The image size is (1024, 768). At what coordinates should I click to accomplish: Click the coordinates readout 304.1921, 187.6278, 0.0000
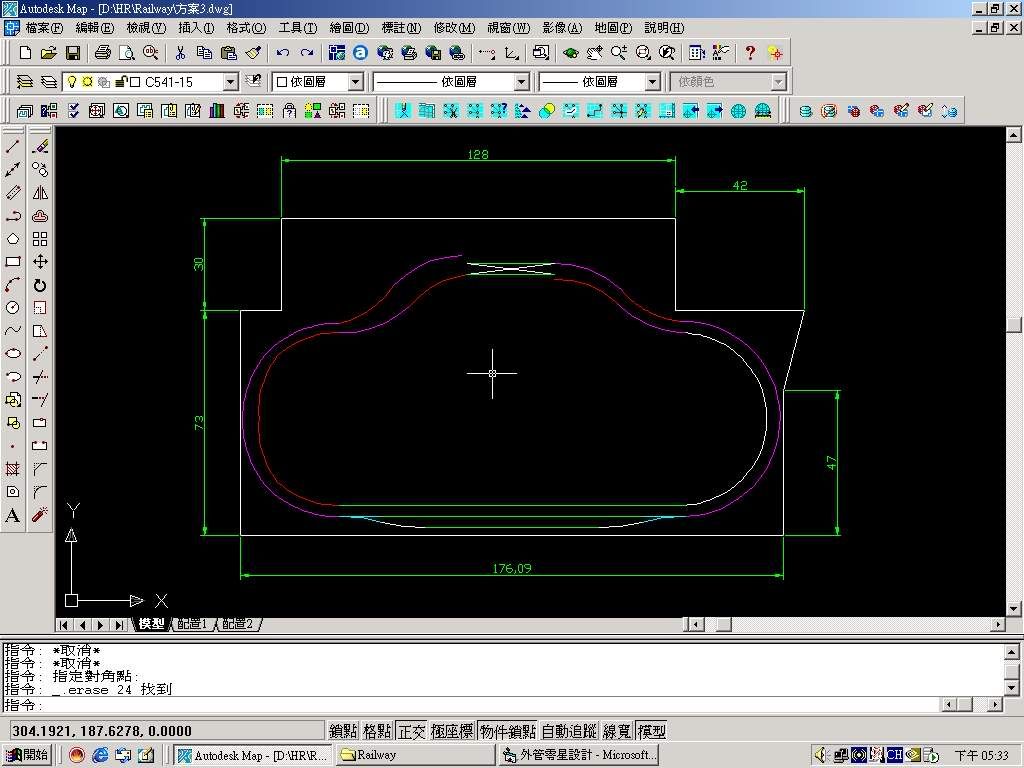pyautogui.click(x=168, y=731)
